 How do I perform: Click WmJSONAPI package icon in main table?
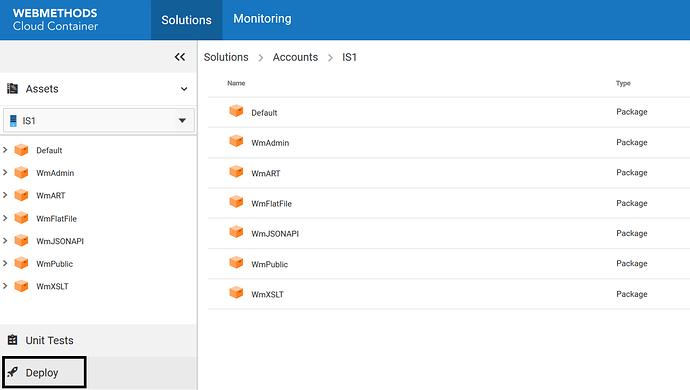(x=236, y=232)
